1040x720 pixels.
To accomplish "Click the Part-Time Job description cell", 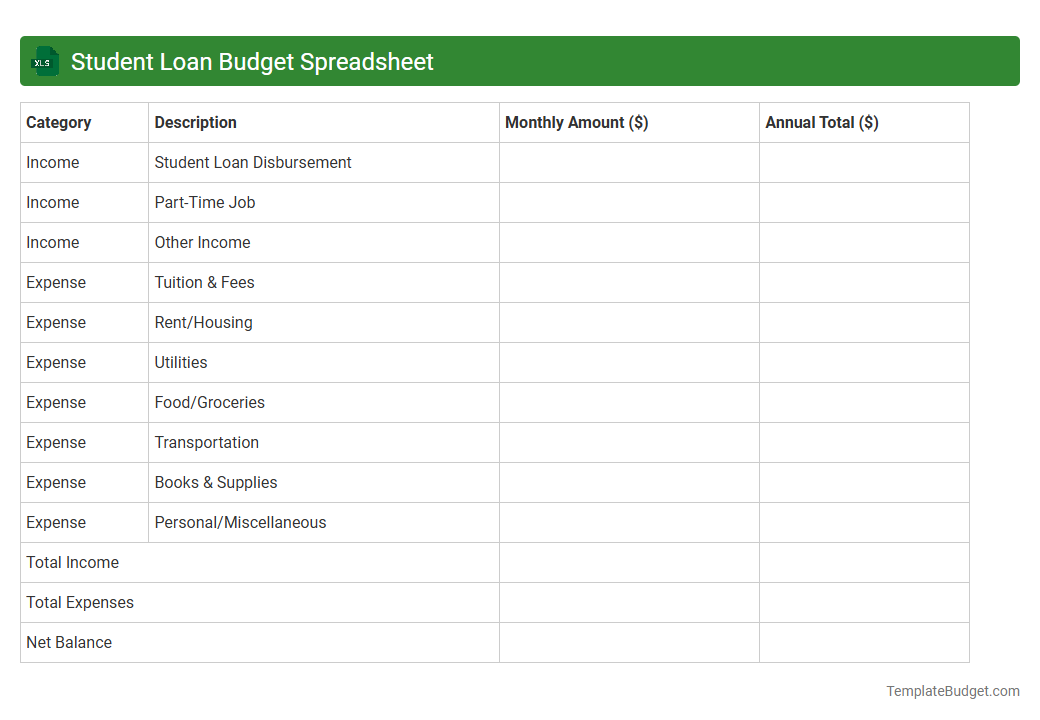I will tap(205, 202).
